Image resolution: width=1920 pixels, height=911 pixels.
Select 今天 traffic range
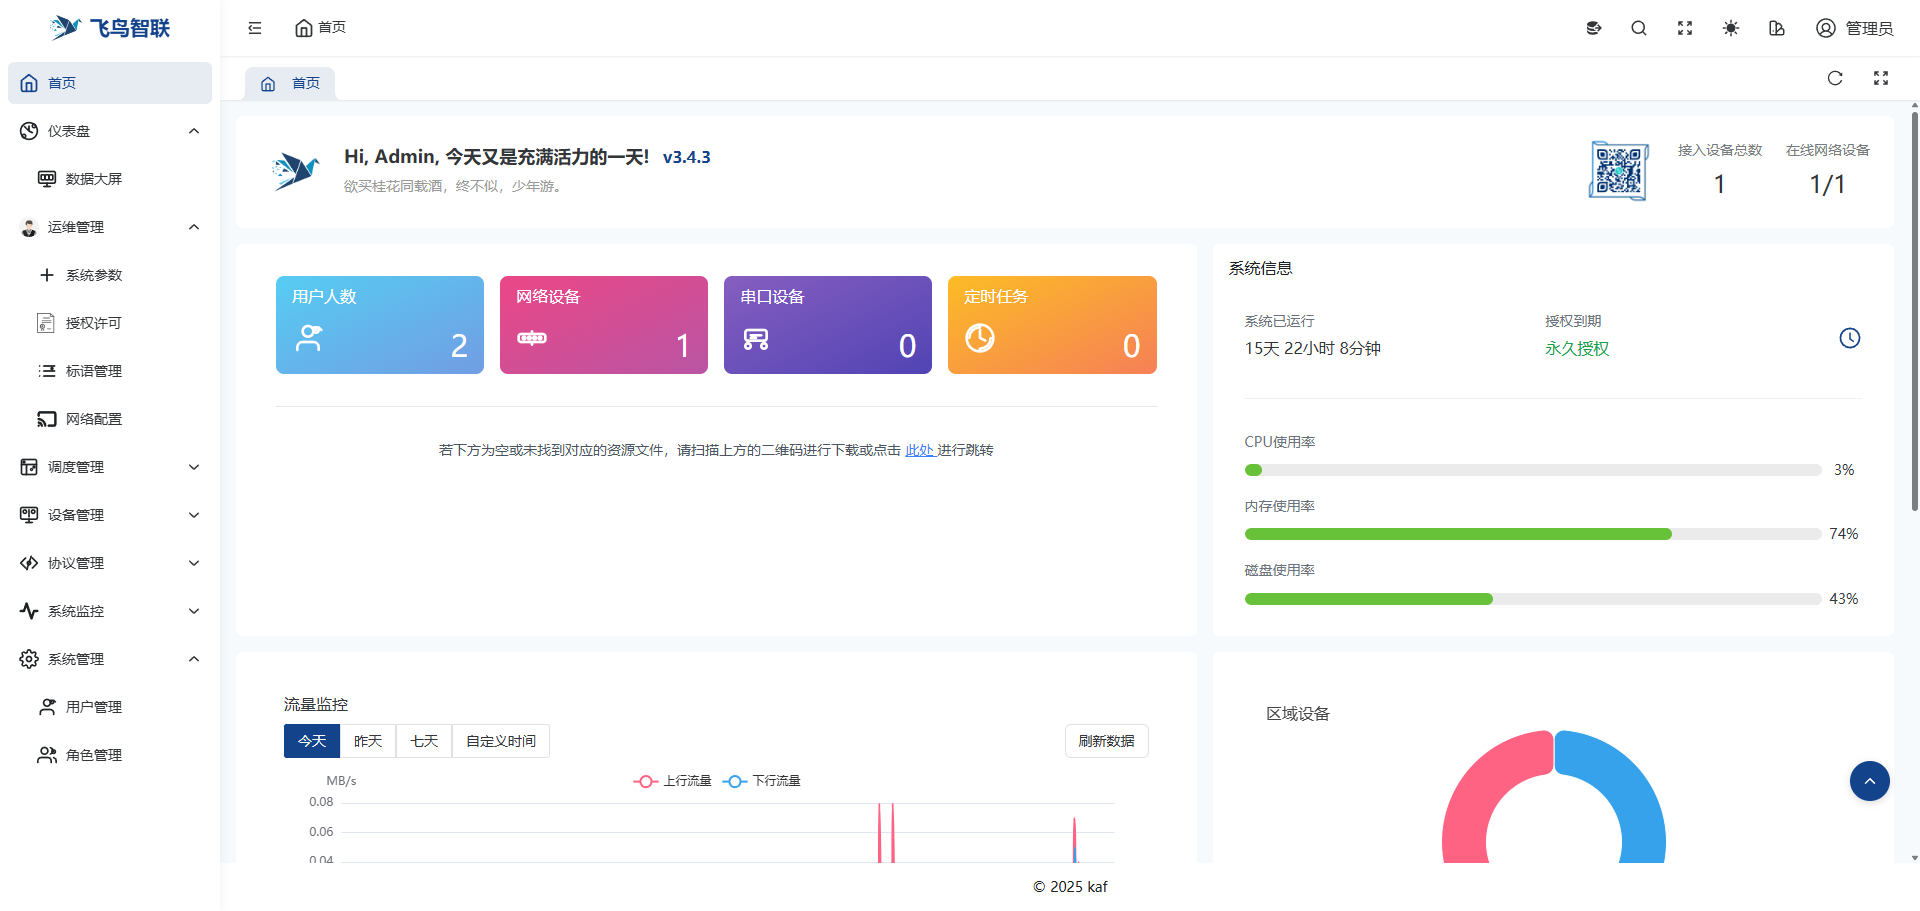[312, 741]
